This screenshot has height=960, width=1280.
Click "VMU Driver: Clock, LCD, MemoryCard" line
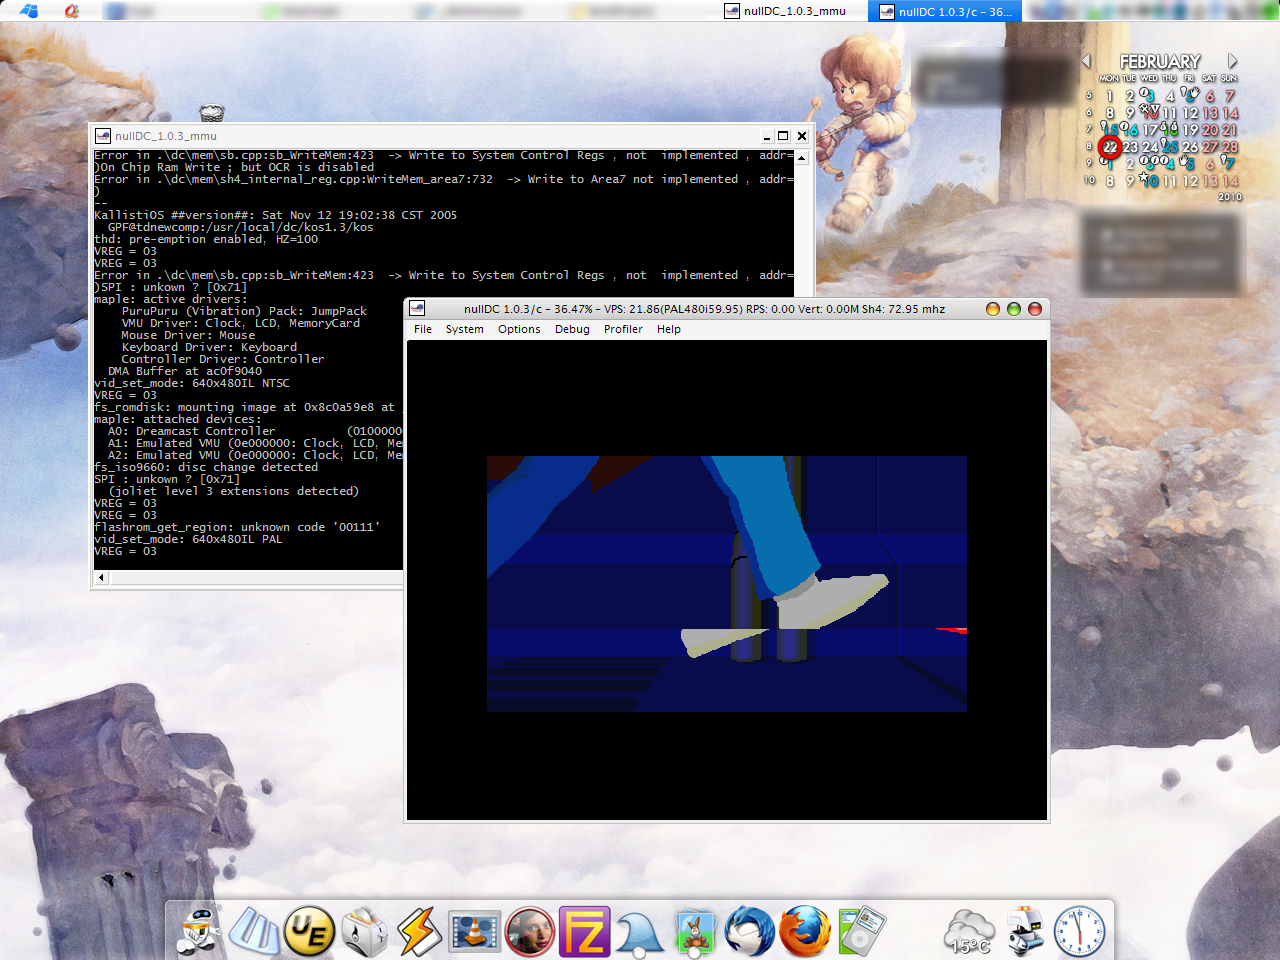pos(241,323)
